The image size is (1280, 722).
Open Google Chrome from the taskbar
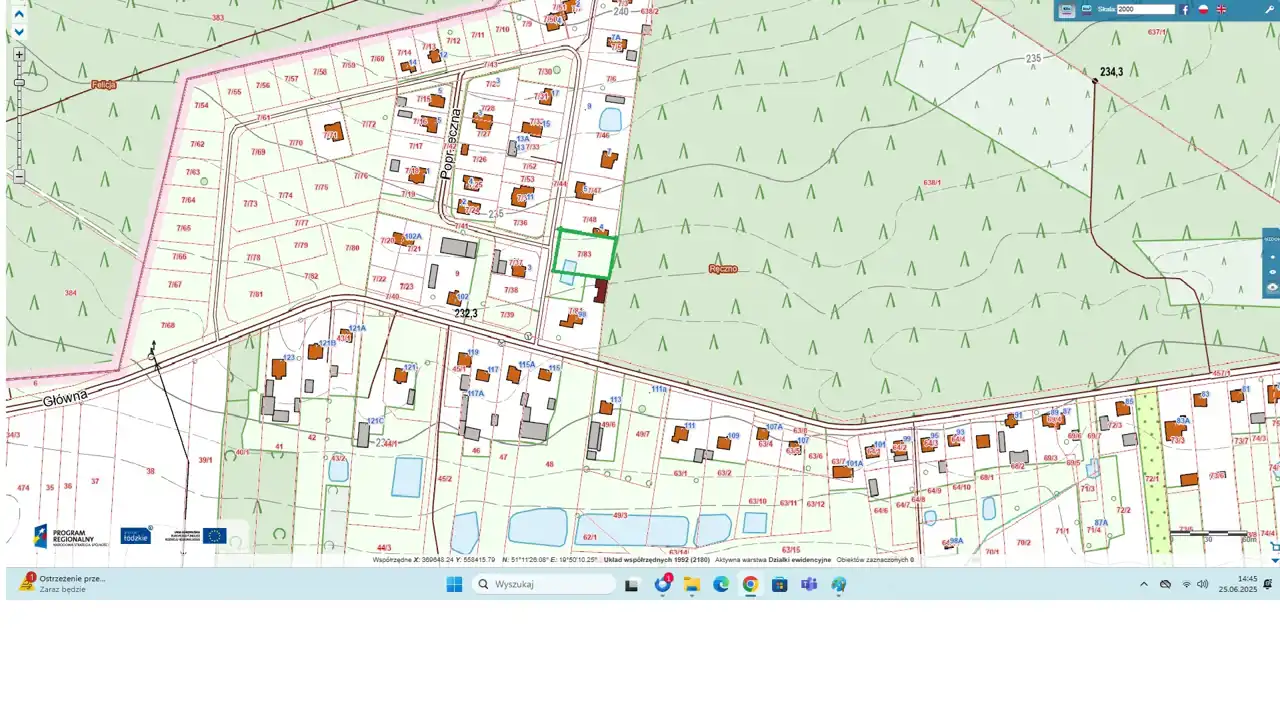click(750, 585)
